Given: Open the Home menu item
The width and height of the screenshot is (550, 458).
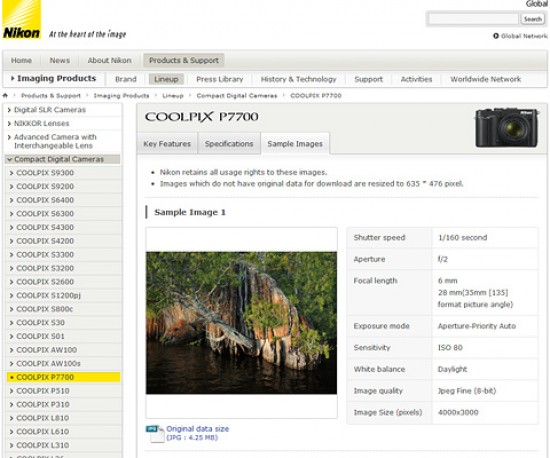Looking at the screenshot, I should [21, 60].
